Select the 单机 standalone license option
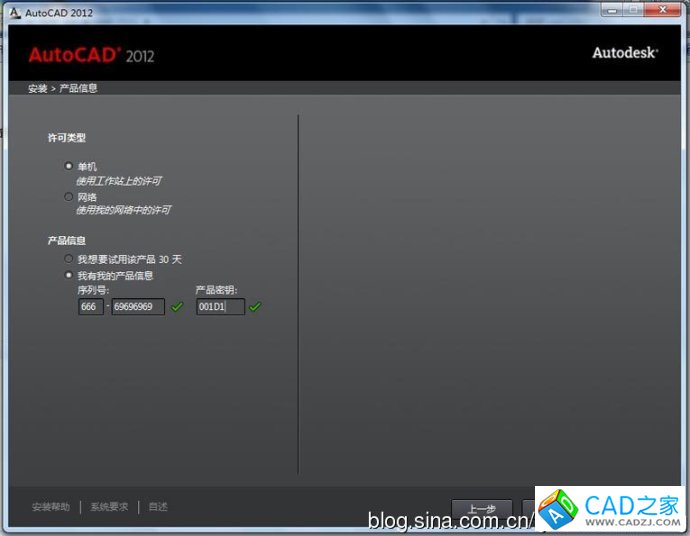 click(x=69, y=166)
